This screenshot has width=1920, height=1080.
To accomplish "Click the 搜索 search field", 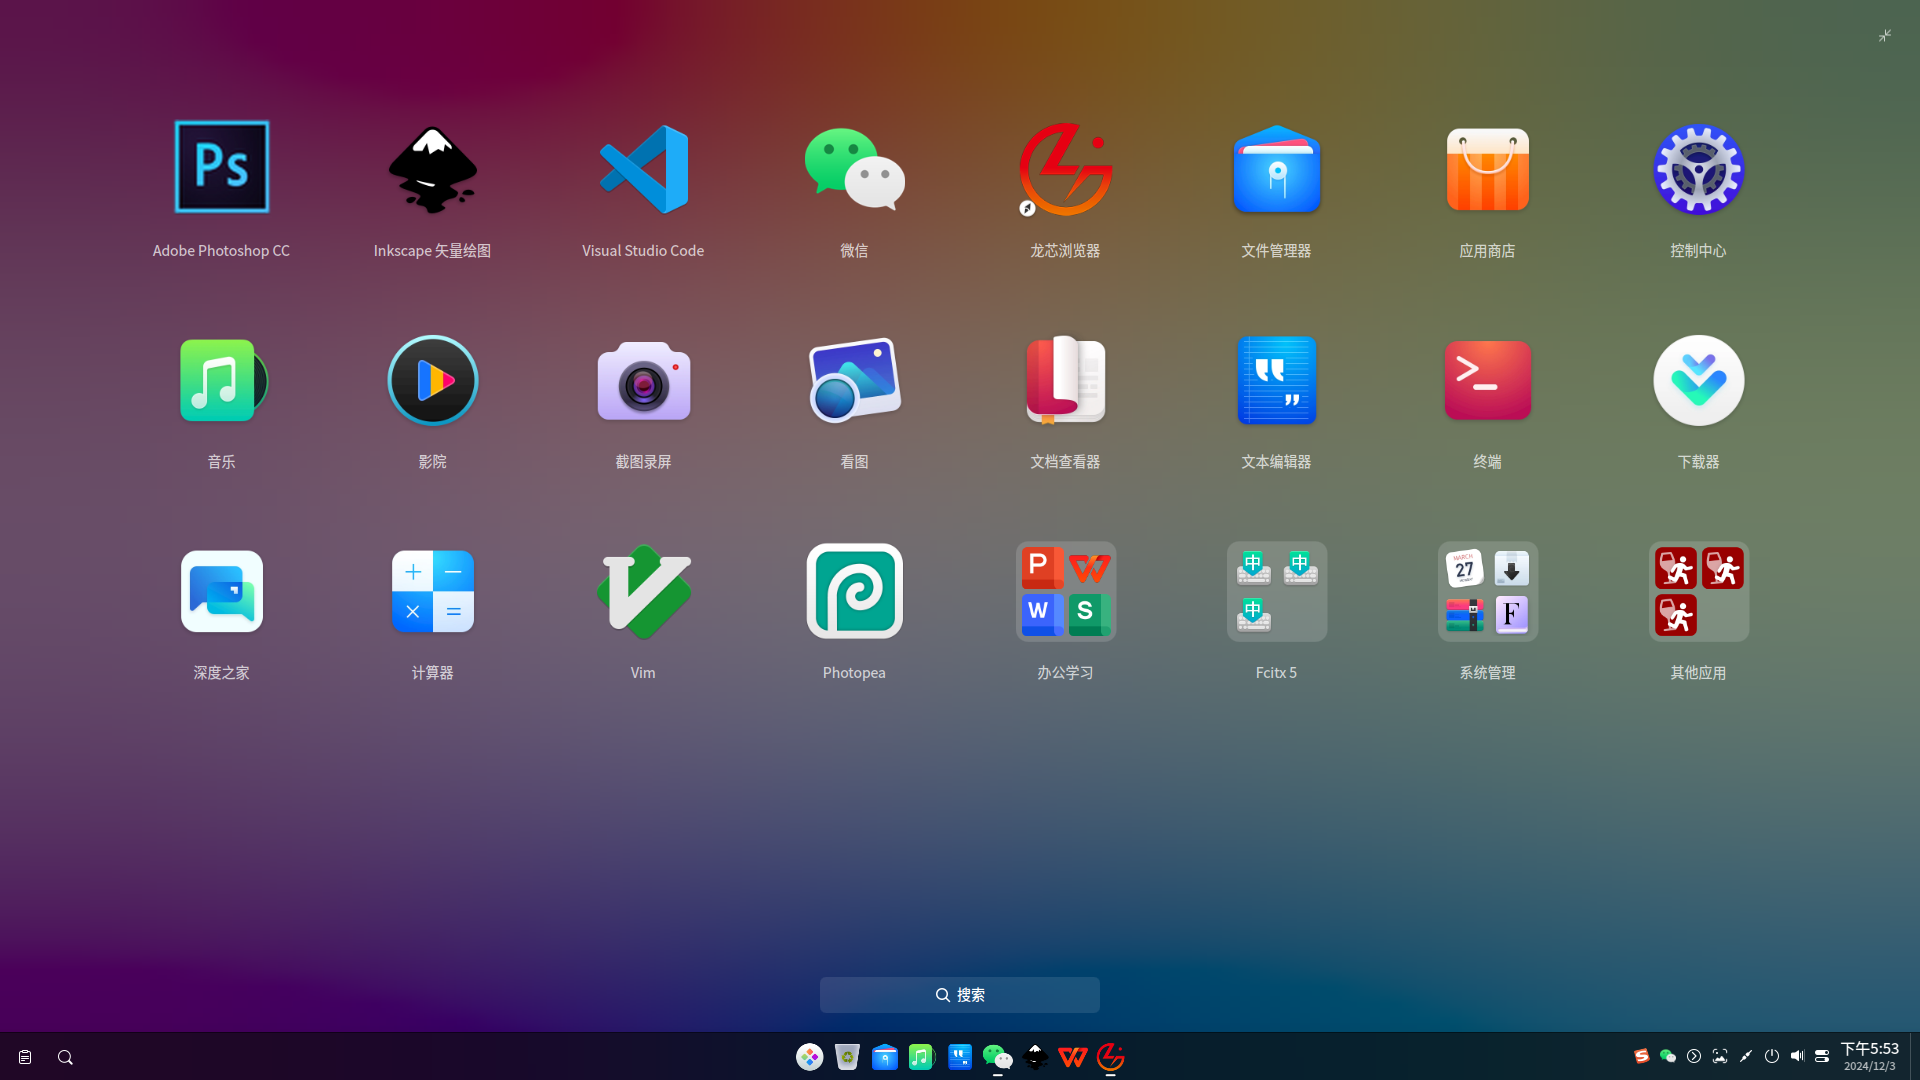I will [x=959, y=995].
